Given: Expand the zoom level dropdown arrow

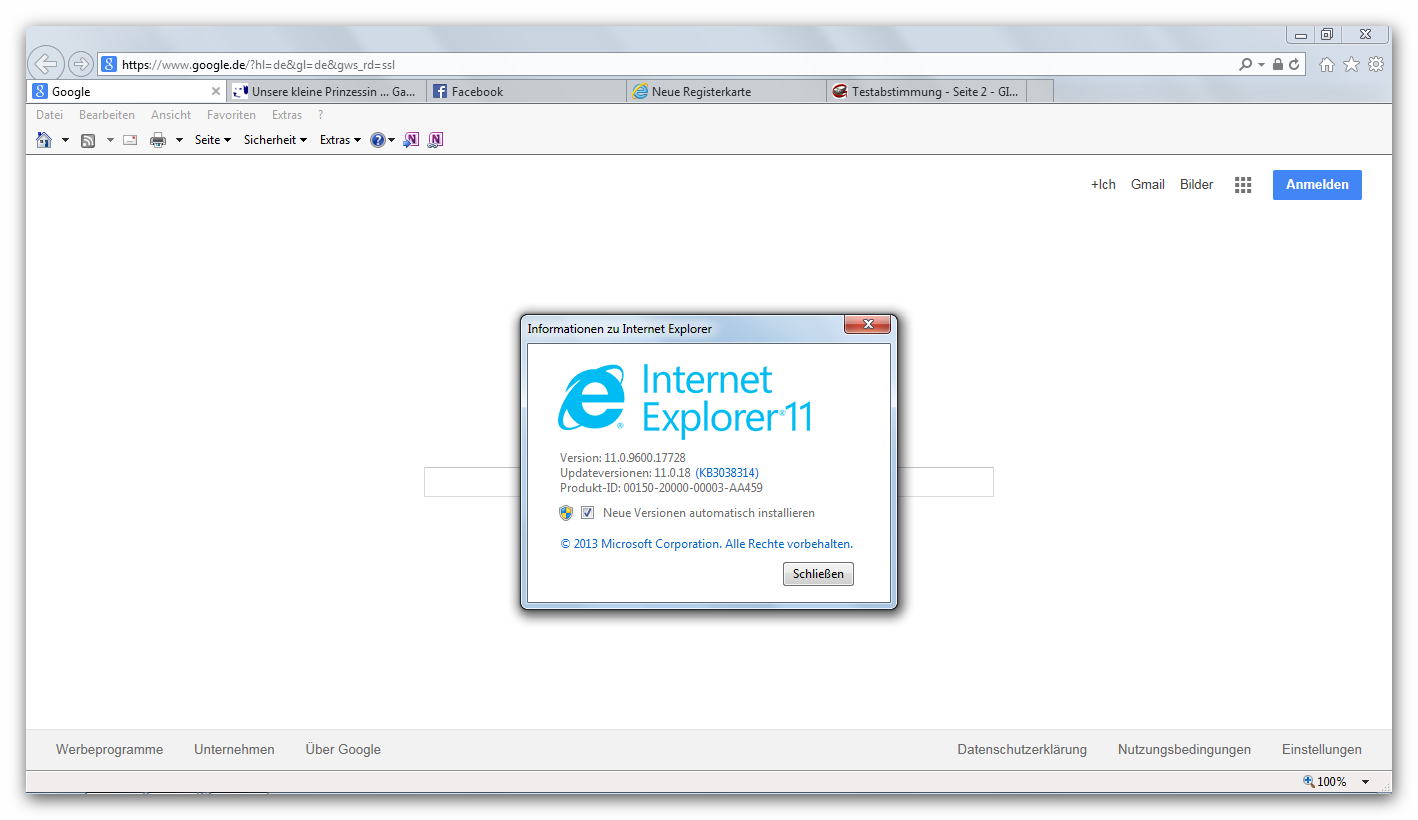Looking at the screenshot, I should (1365, 782).
